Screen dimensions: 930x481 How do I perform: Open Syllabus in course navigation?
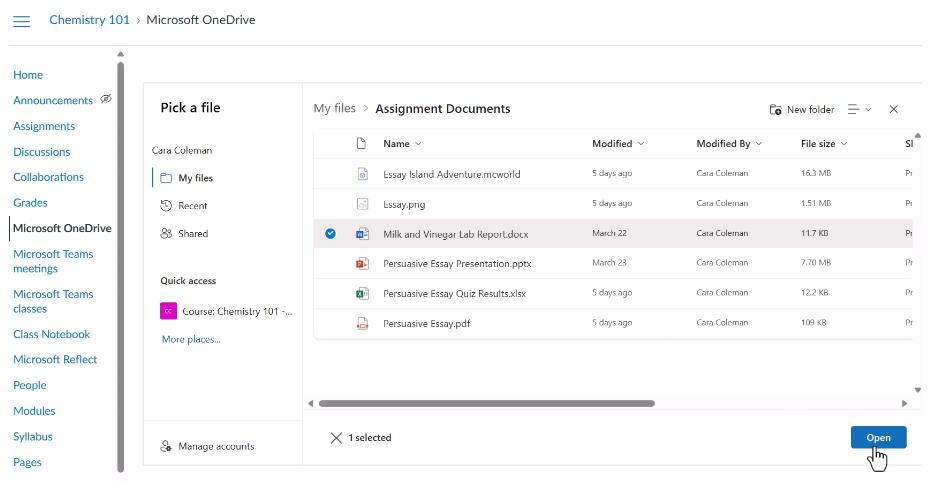click(x=33, y=437)
